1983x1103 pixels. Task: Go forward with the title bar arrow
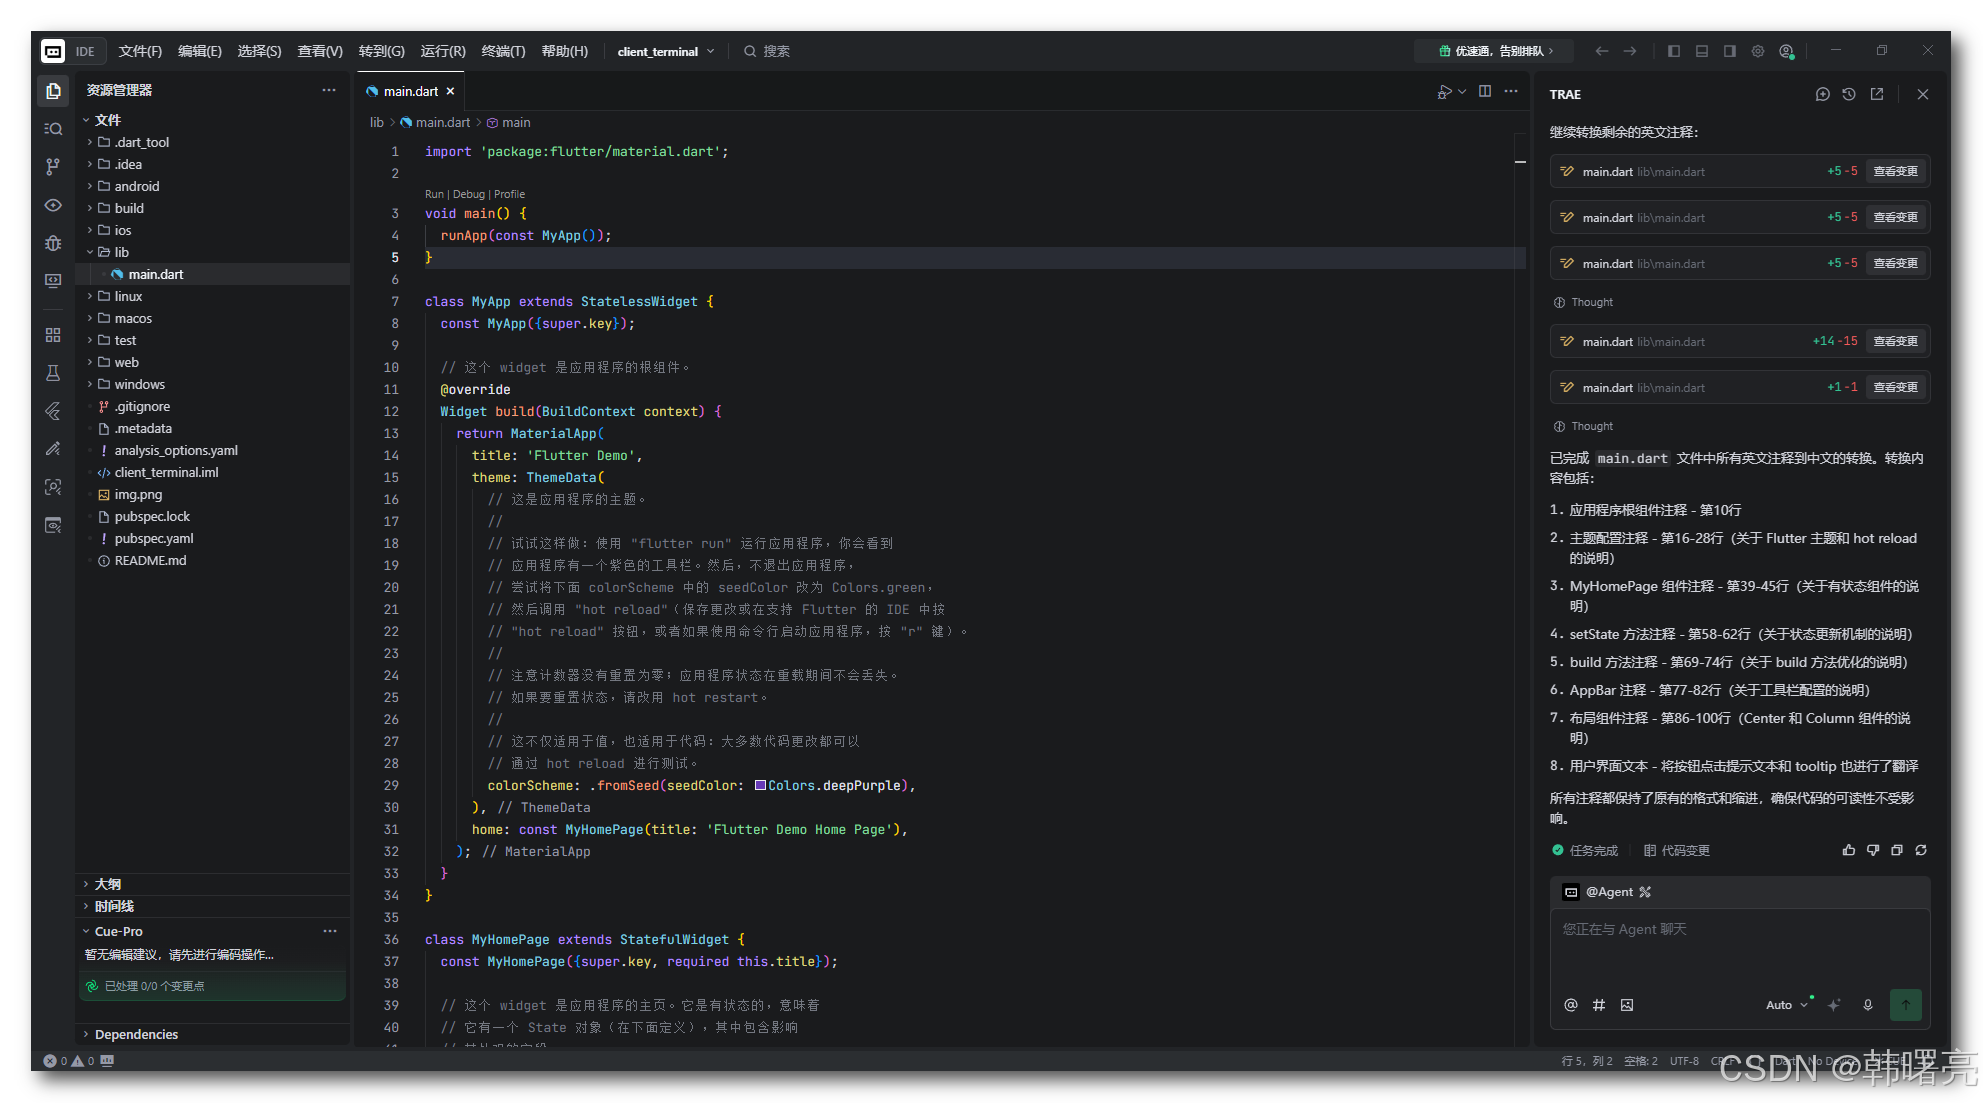click(x=1630, y=51)
